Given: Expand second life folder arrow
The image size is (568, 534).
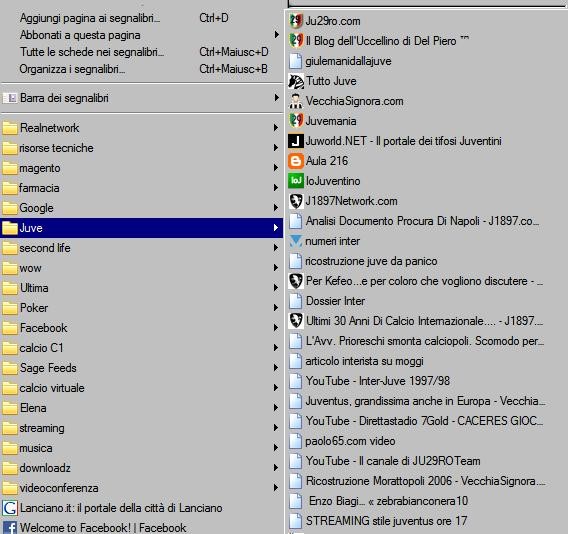Looking at the screenshot, I should pyautogui.click(x=276, y=248).
